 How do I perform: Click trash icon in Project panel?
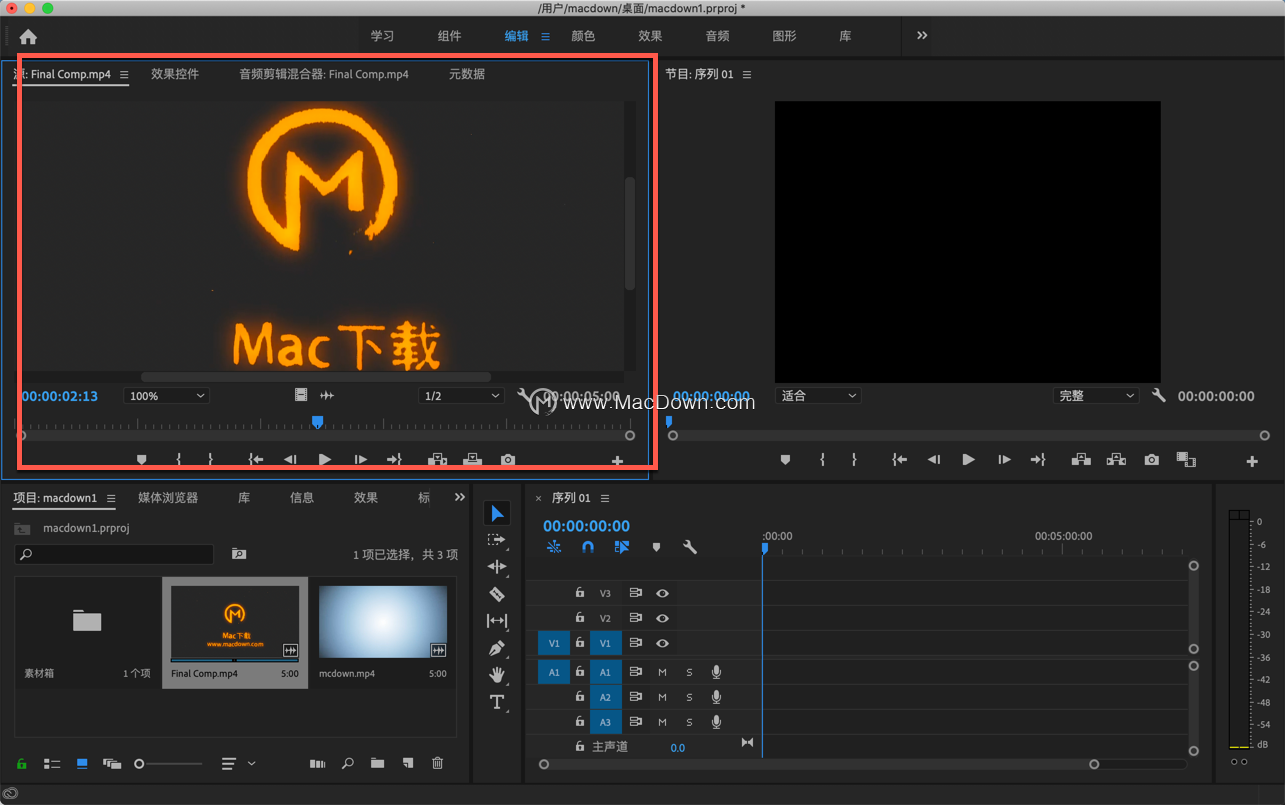click(x=437, y=763)
